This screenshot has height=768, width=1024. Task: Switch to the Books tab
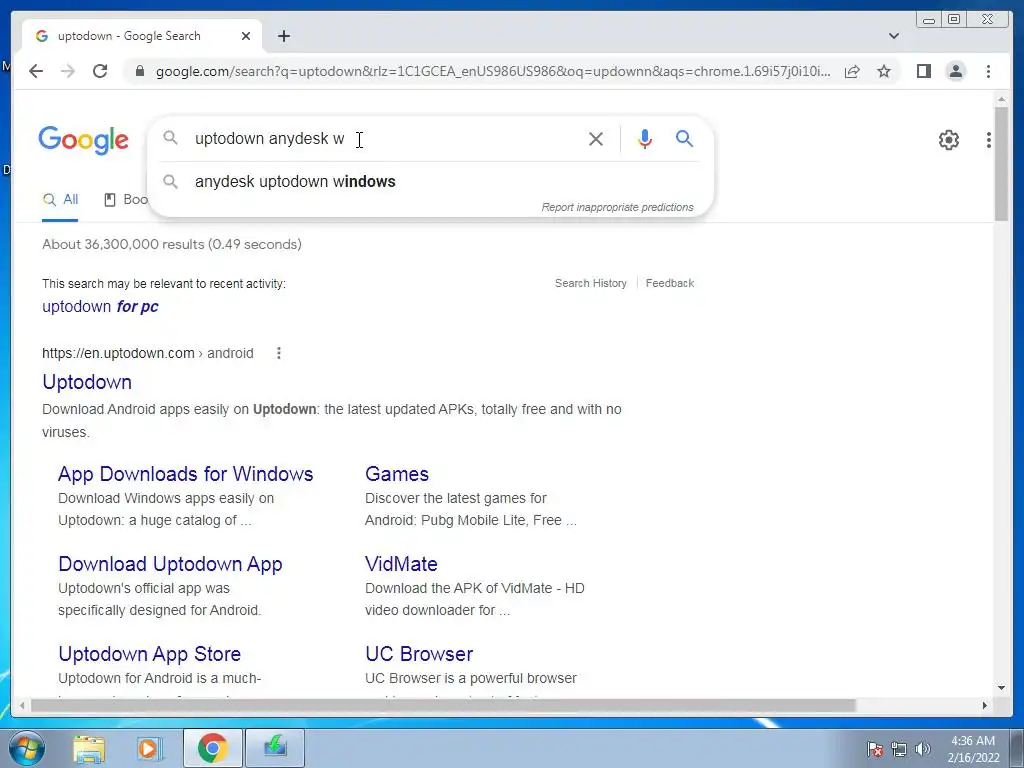(127, 199)
